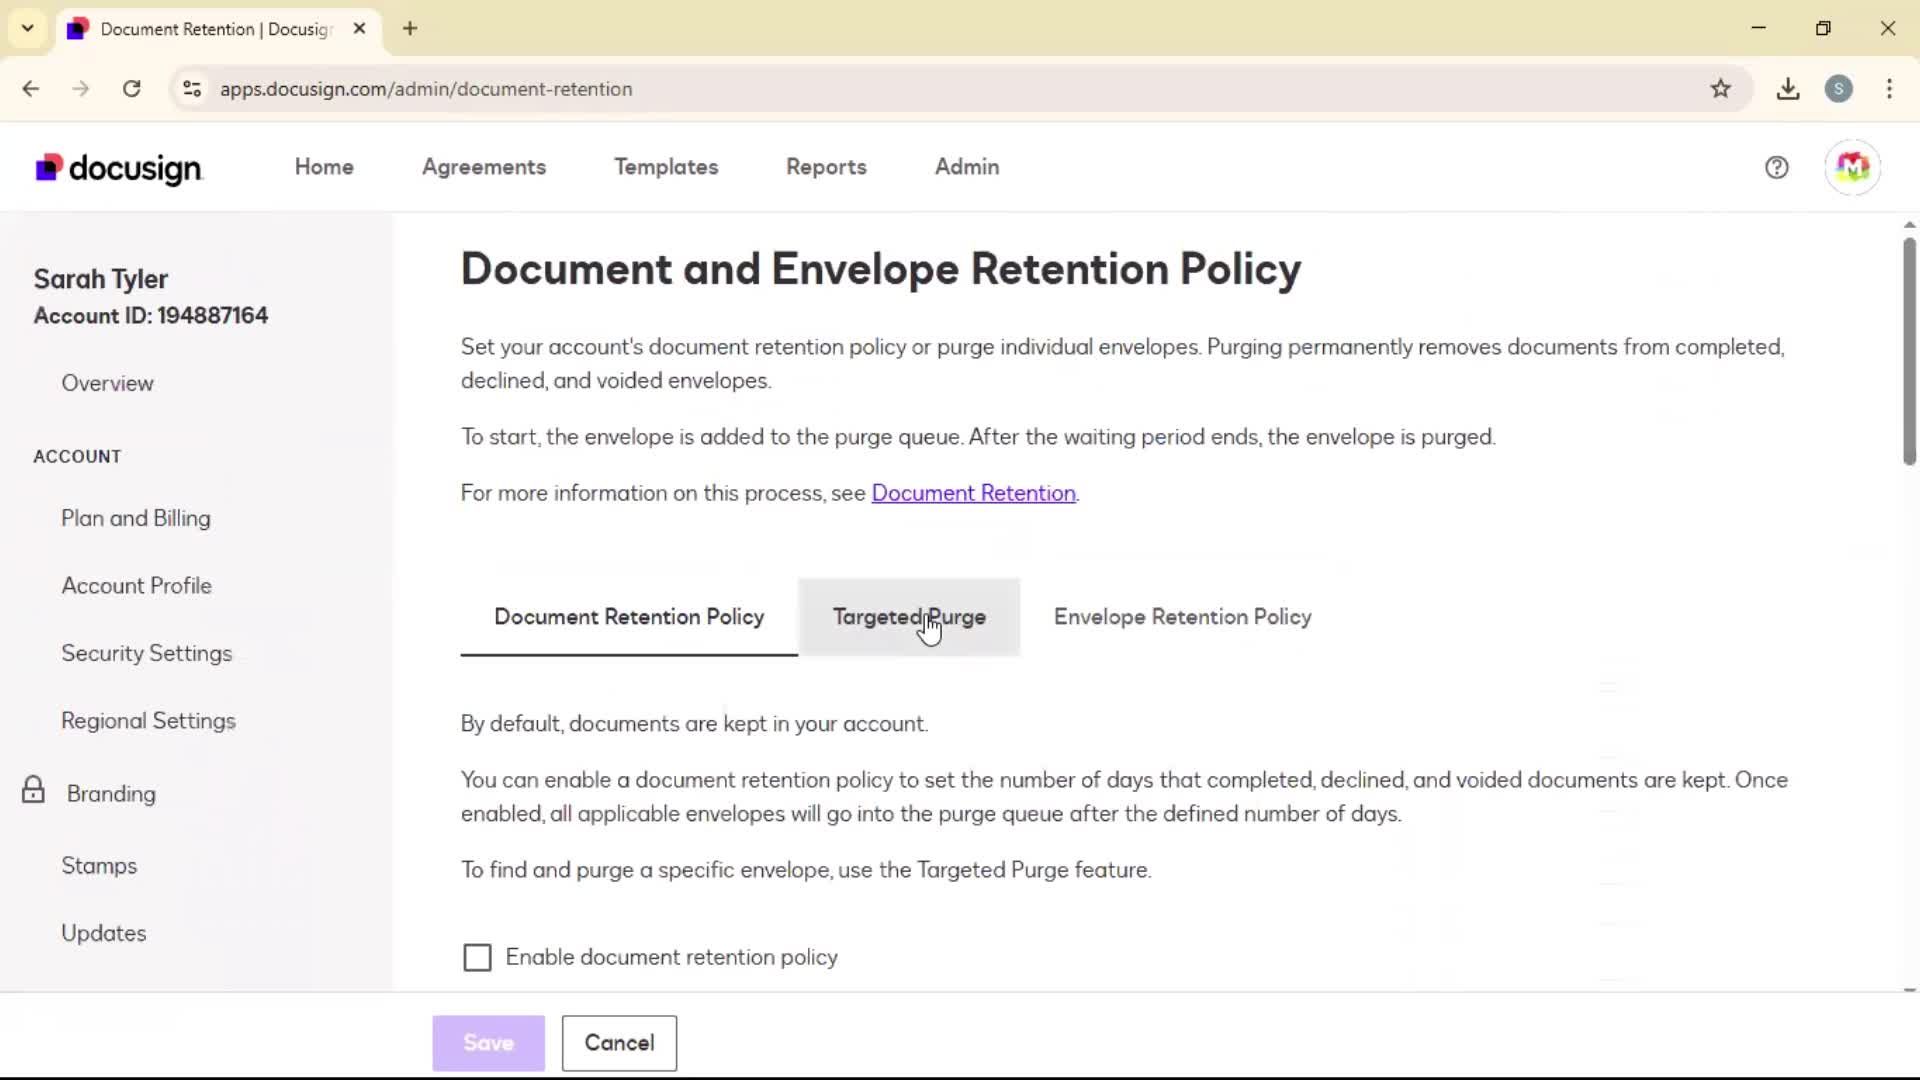Close the Document Retention browser tab

pos(359,28)
